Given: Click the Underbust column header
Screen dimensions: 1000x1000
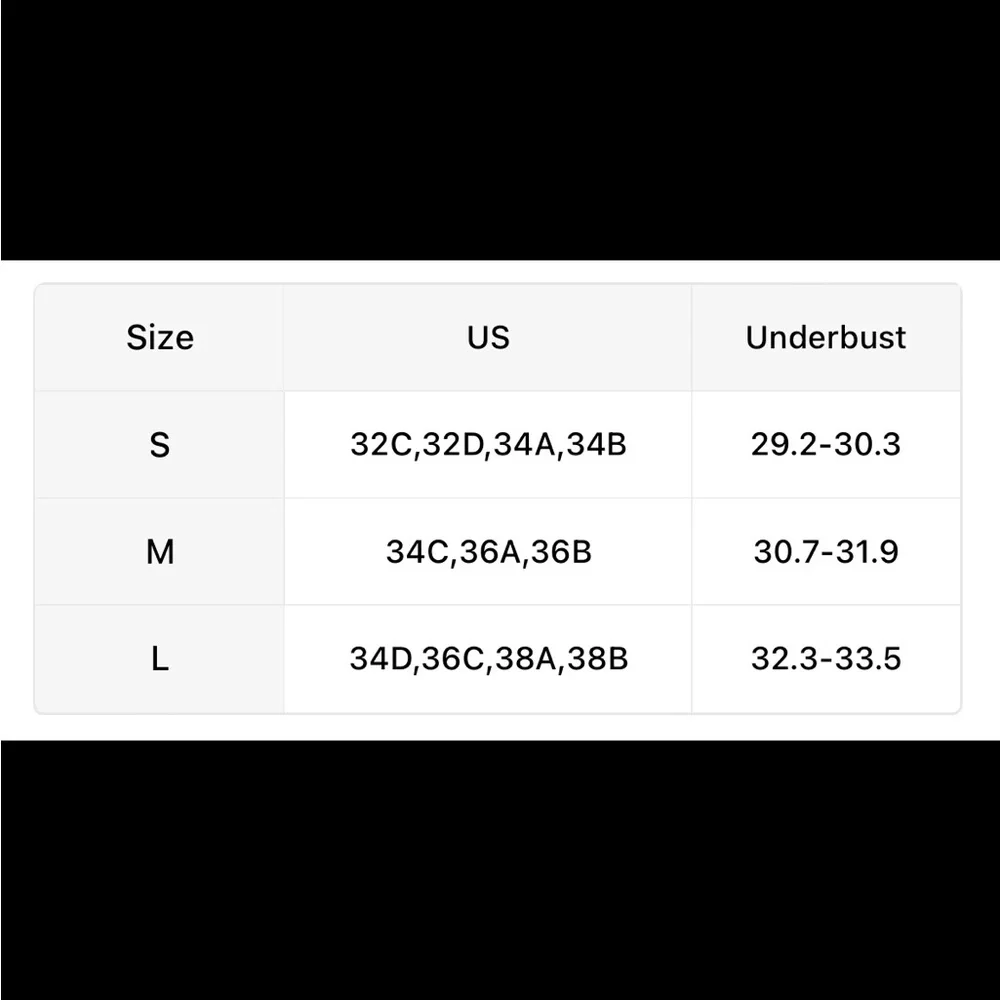Looking at the screenshot, I should (826, 337).
